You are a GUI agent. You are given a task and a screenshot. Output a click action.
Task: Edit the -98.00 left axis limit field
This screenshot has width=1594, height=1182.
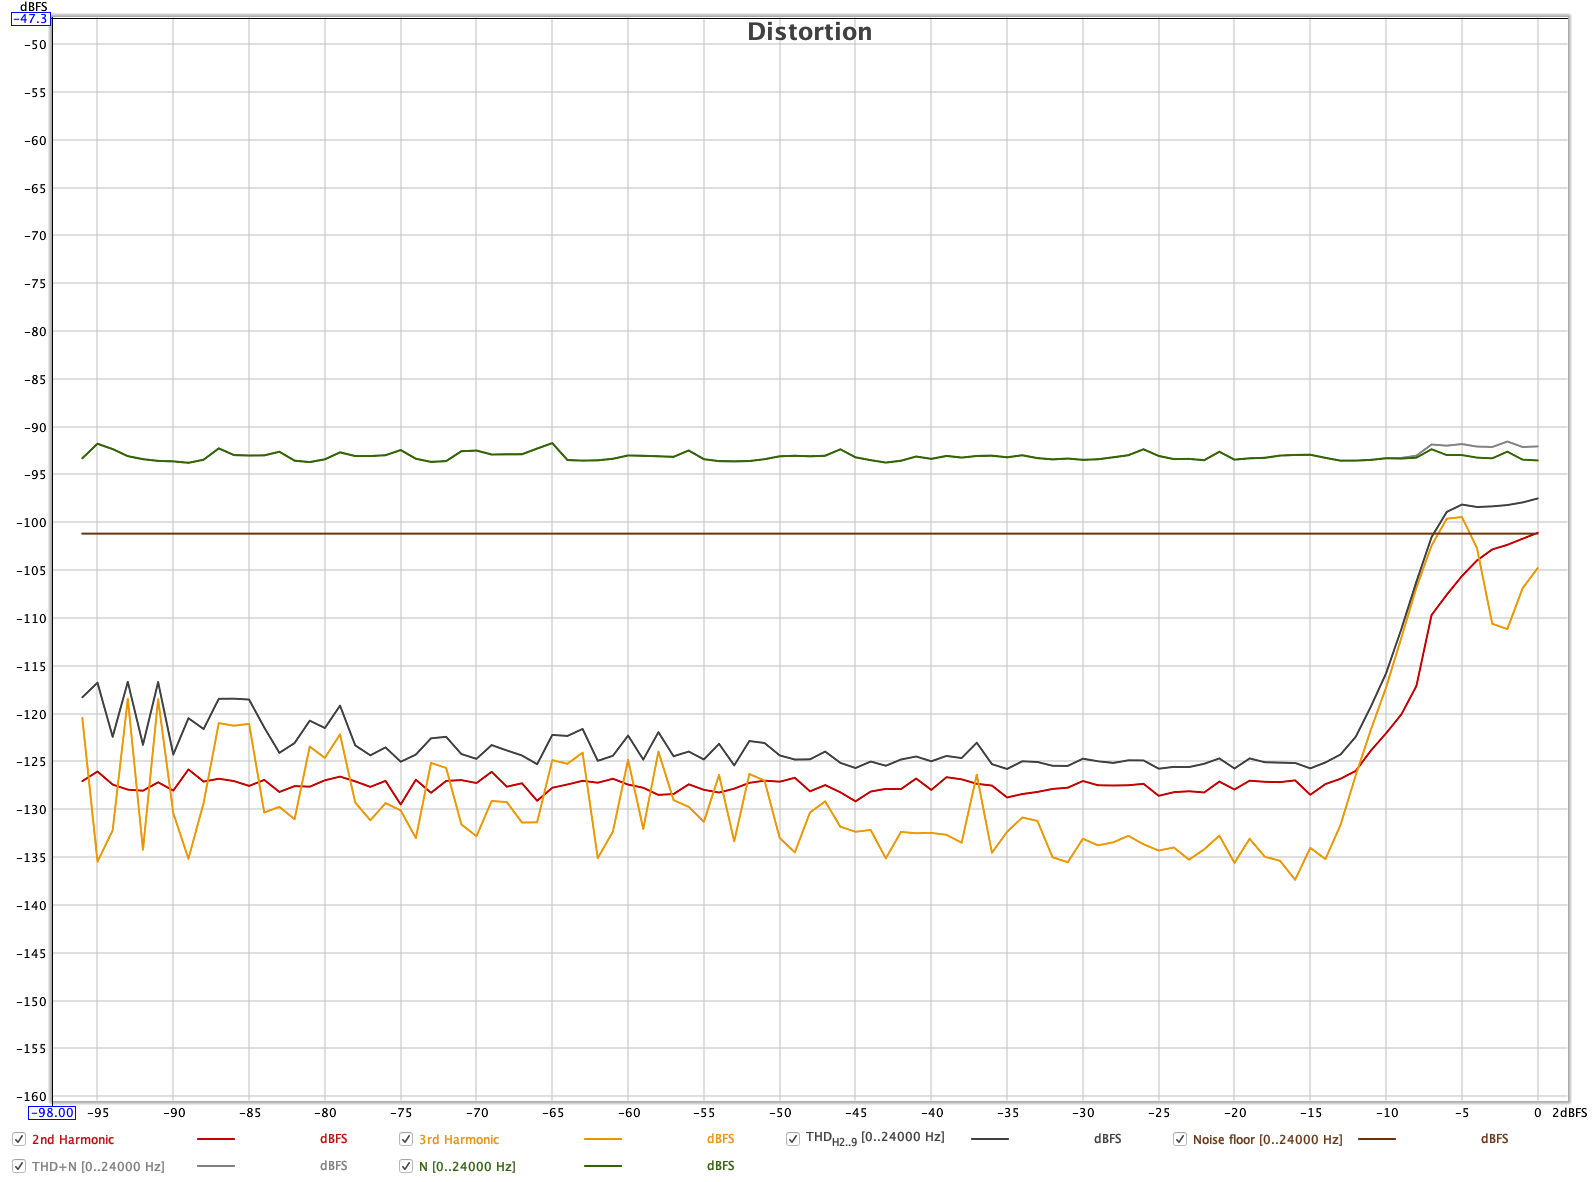pos(51,1112)
